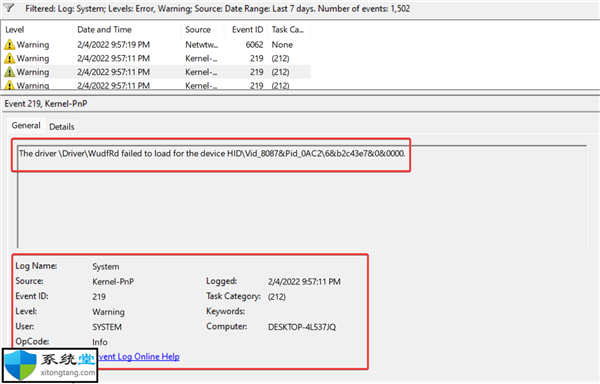Screen dimensions: 600x384
Task: Click the driver WudfRd failed to load message
Action: [x=212, y=153]
